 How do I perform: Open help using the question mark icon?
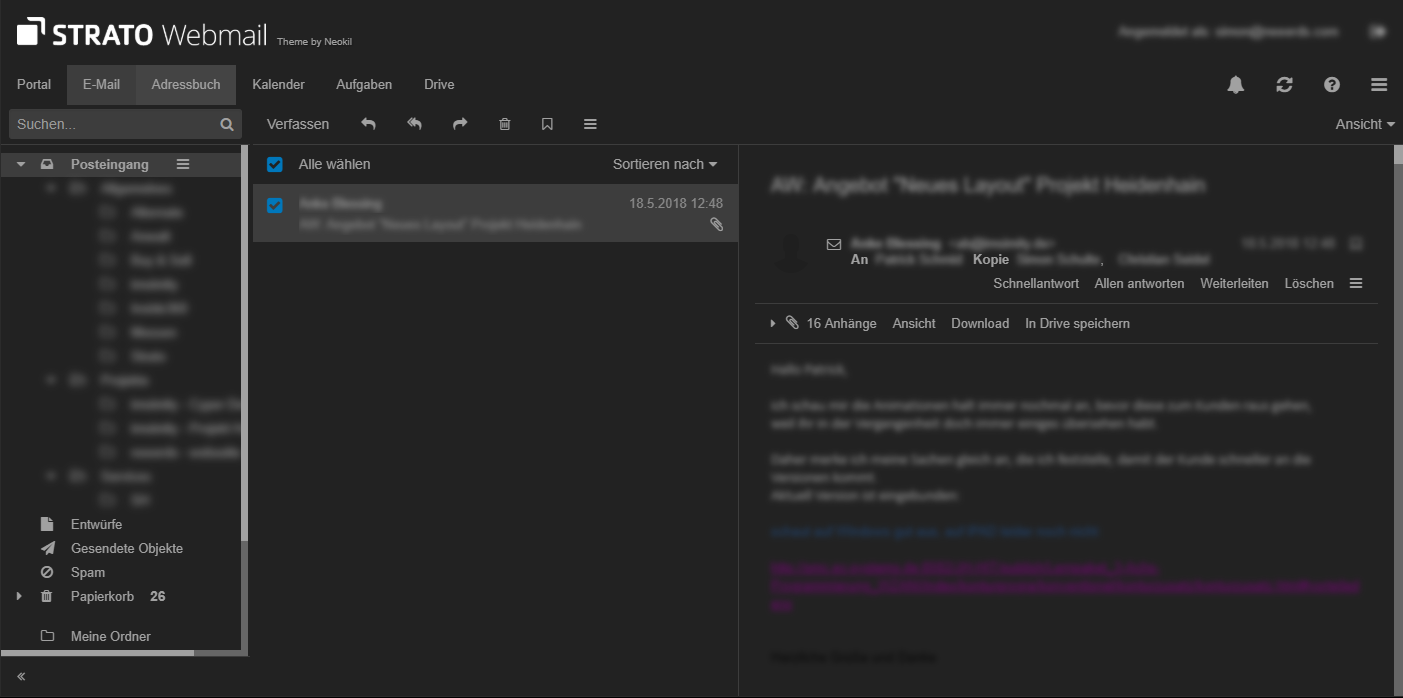1331,85
